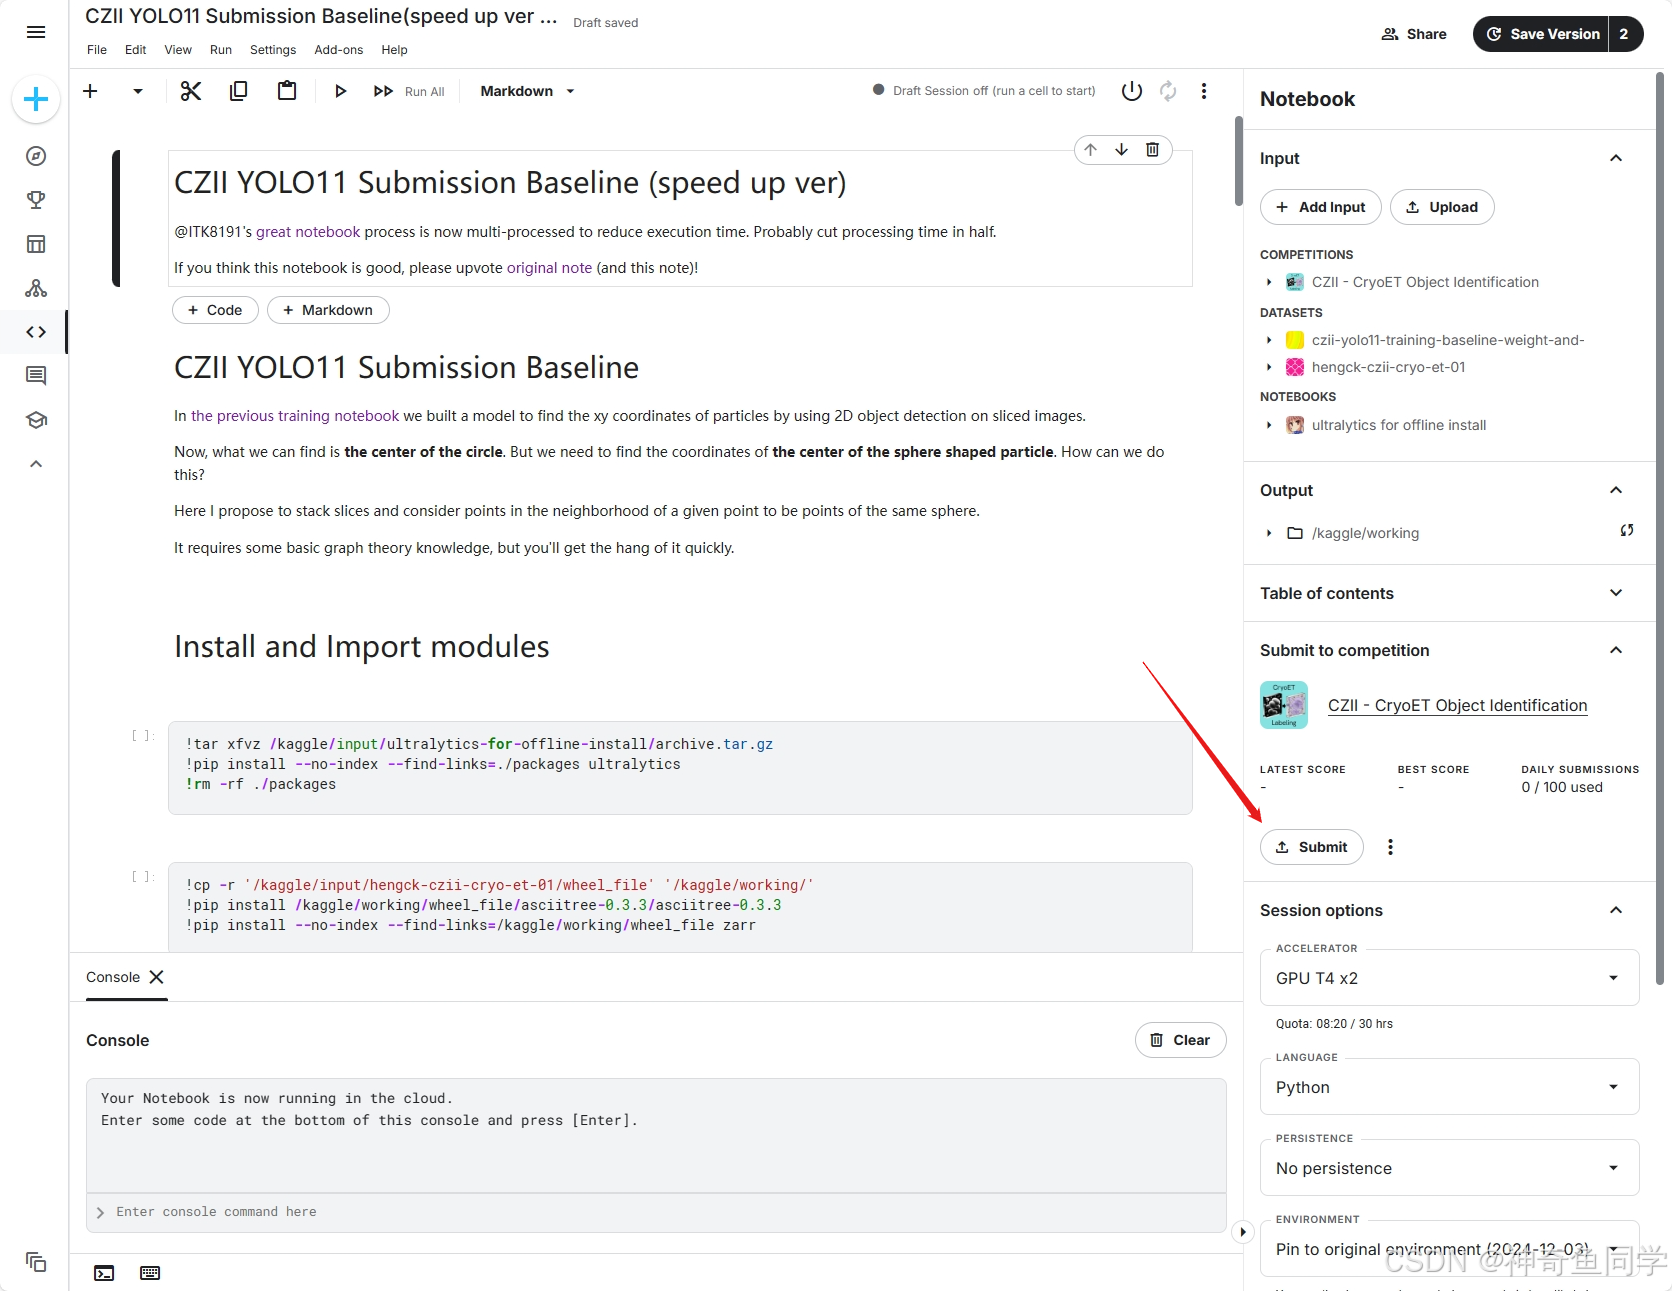The image size is (1672, 1291).
Task: Open version number 2 history
Action: [x=1625, y=34]
